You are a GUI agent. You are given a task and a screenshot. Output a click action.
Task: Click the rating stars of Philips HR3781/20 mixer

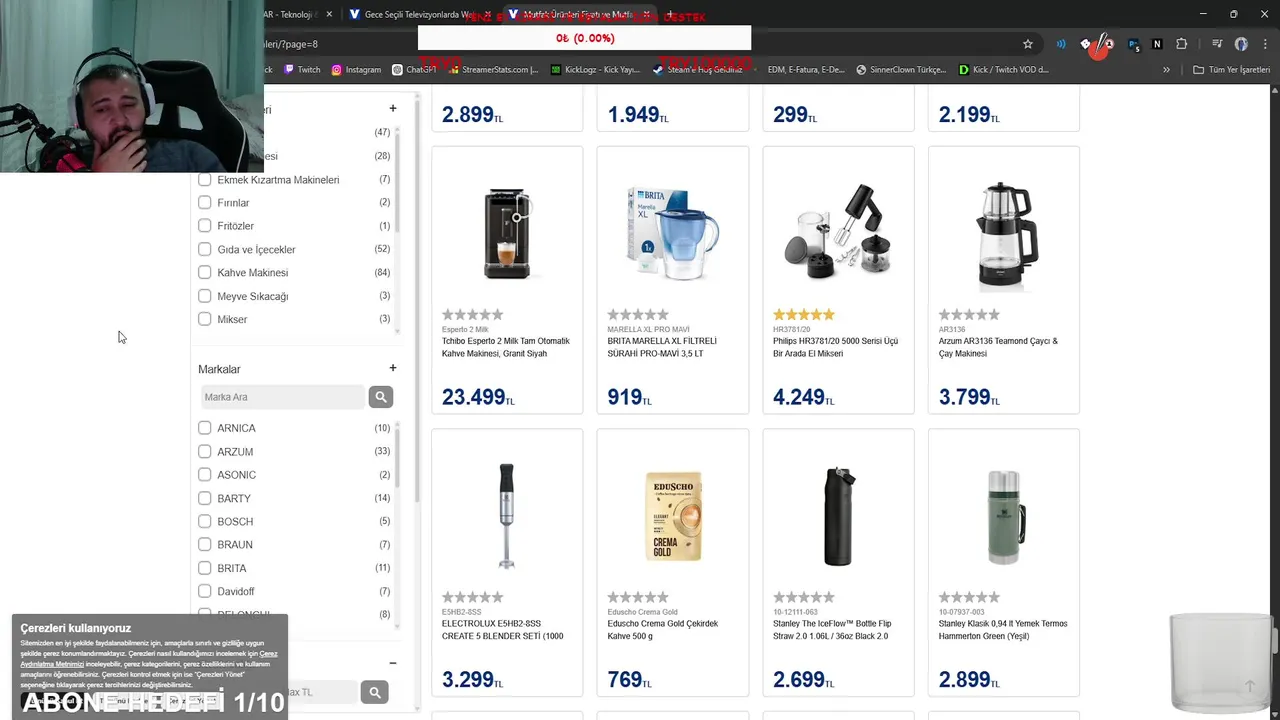pyautogui.click(x=803, y=315)
